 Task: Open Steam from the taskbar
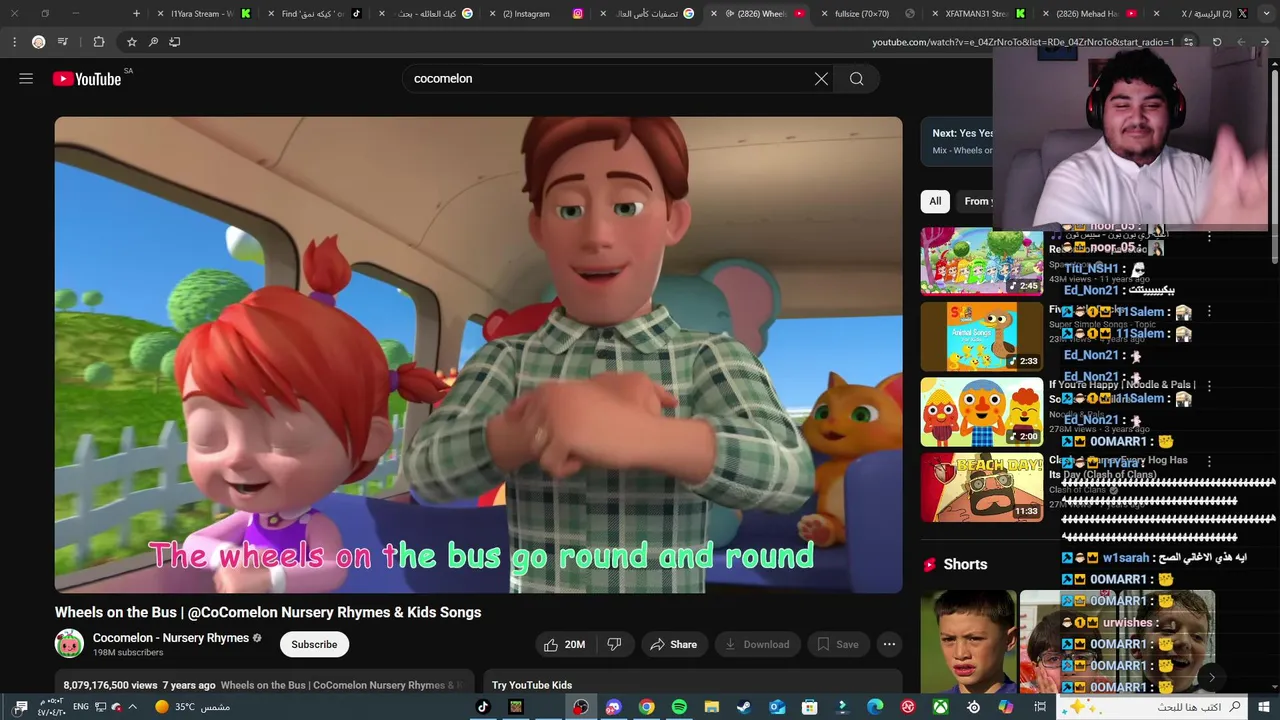tap(744, 707)
